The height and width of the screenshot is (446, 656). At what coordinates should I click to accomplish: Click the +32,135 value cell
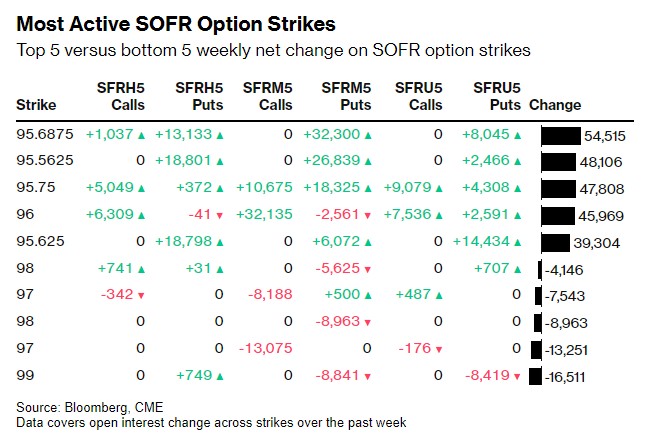[x=264, y=214]
